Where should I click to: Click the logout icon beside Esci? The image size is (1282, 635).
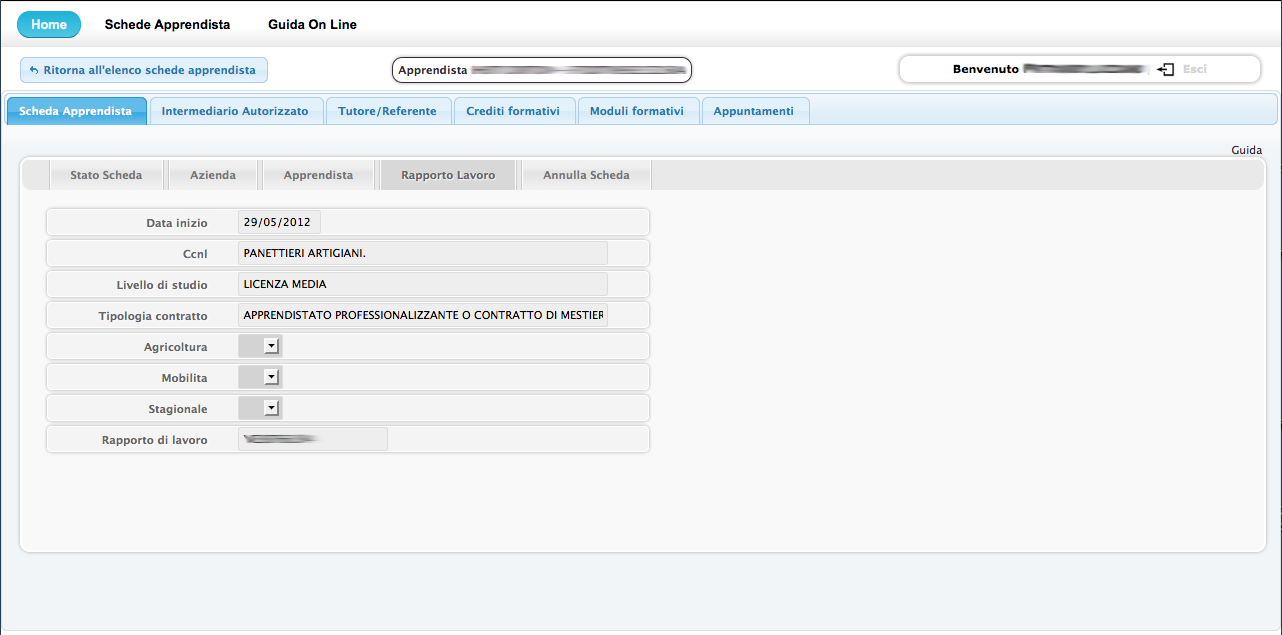1165,70
